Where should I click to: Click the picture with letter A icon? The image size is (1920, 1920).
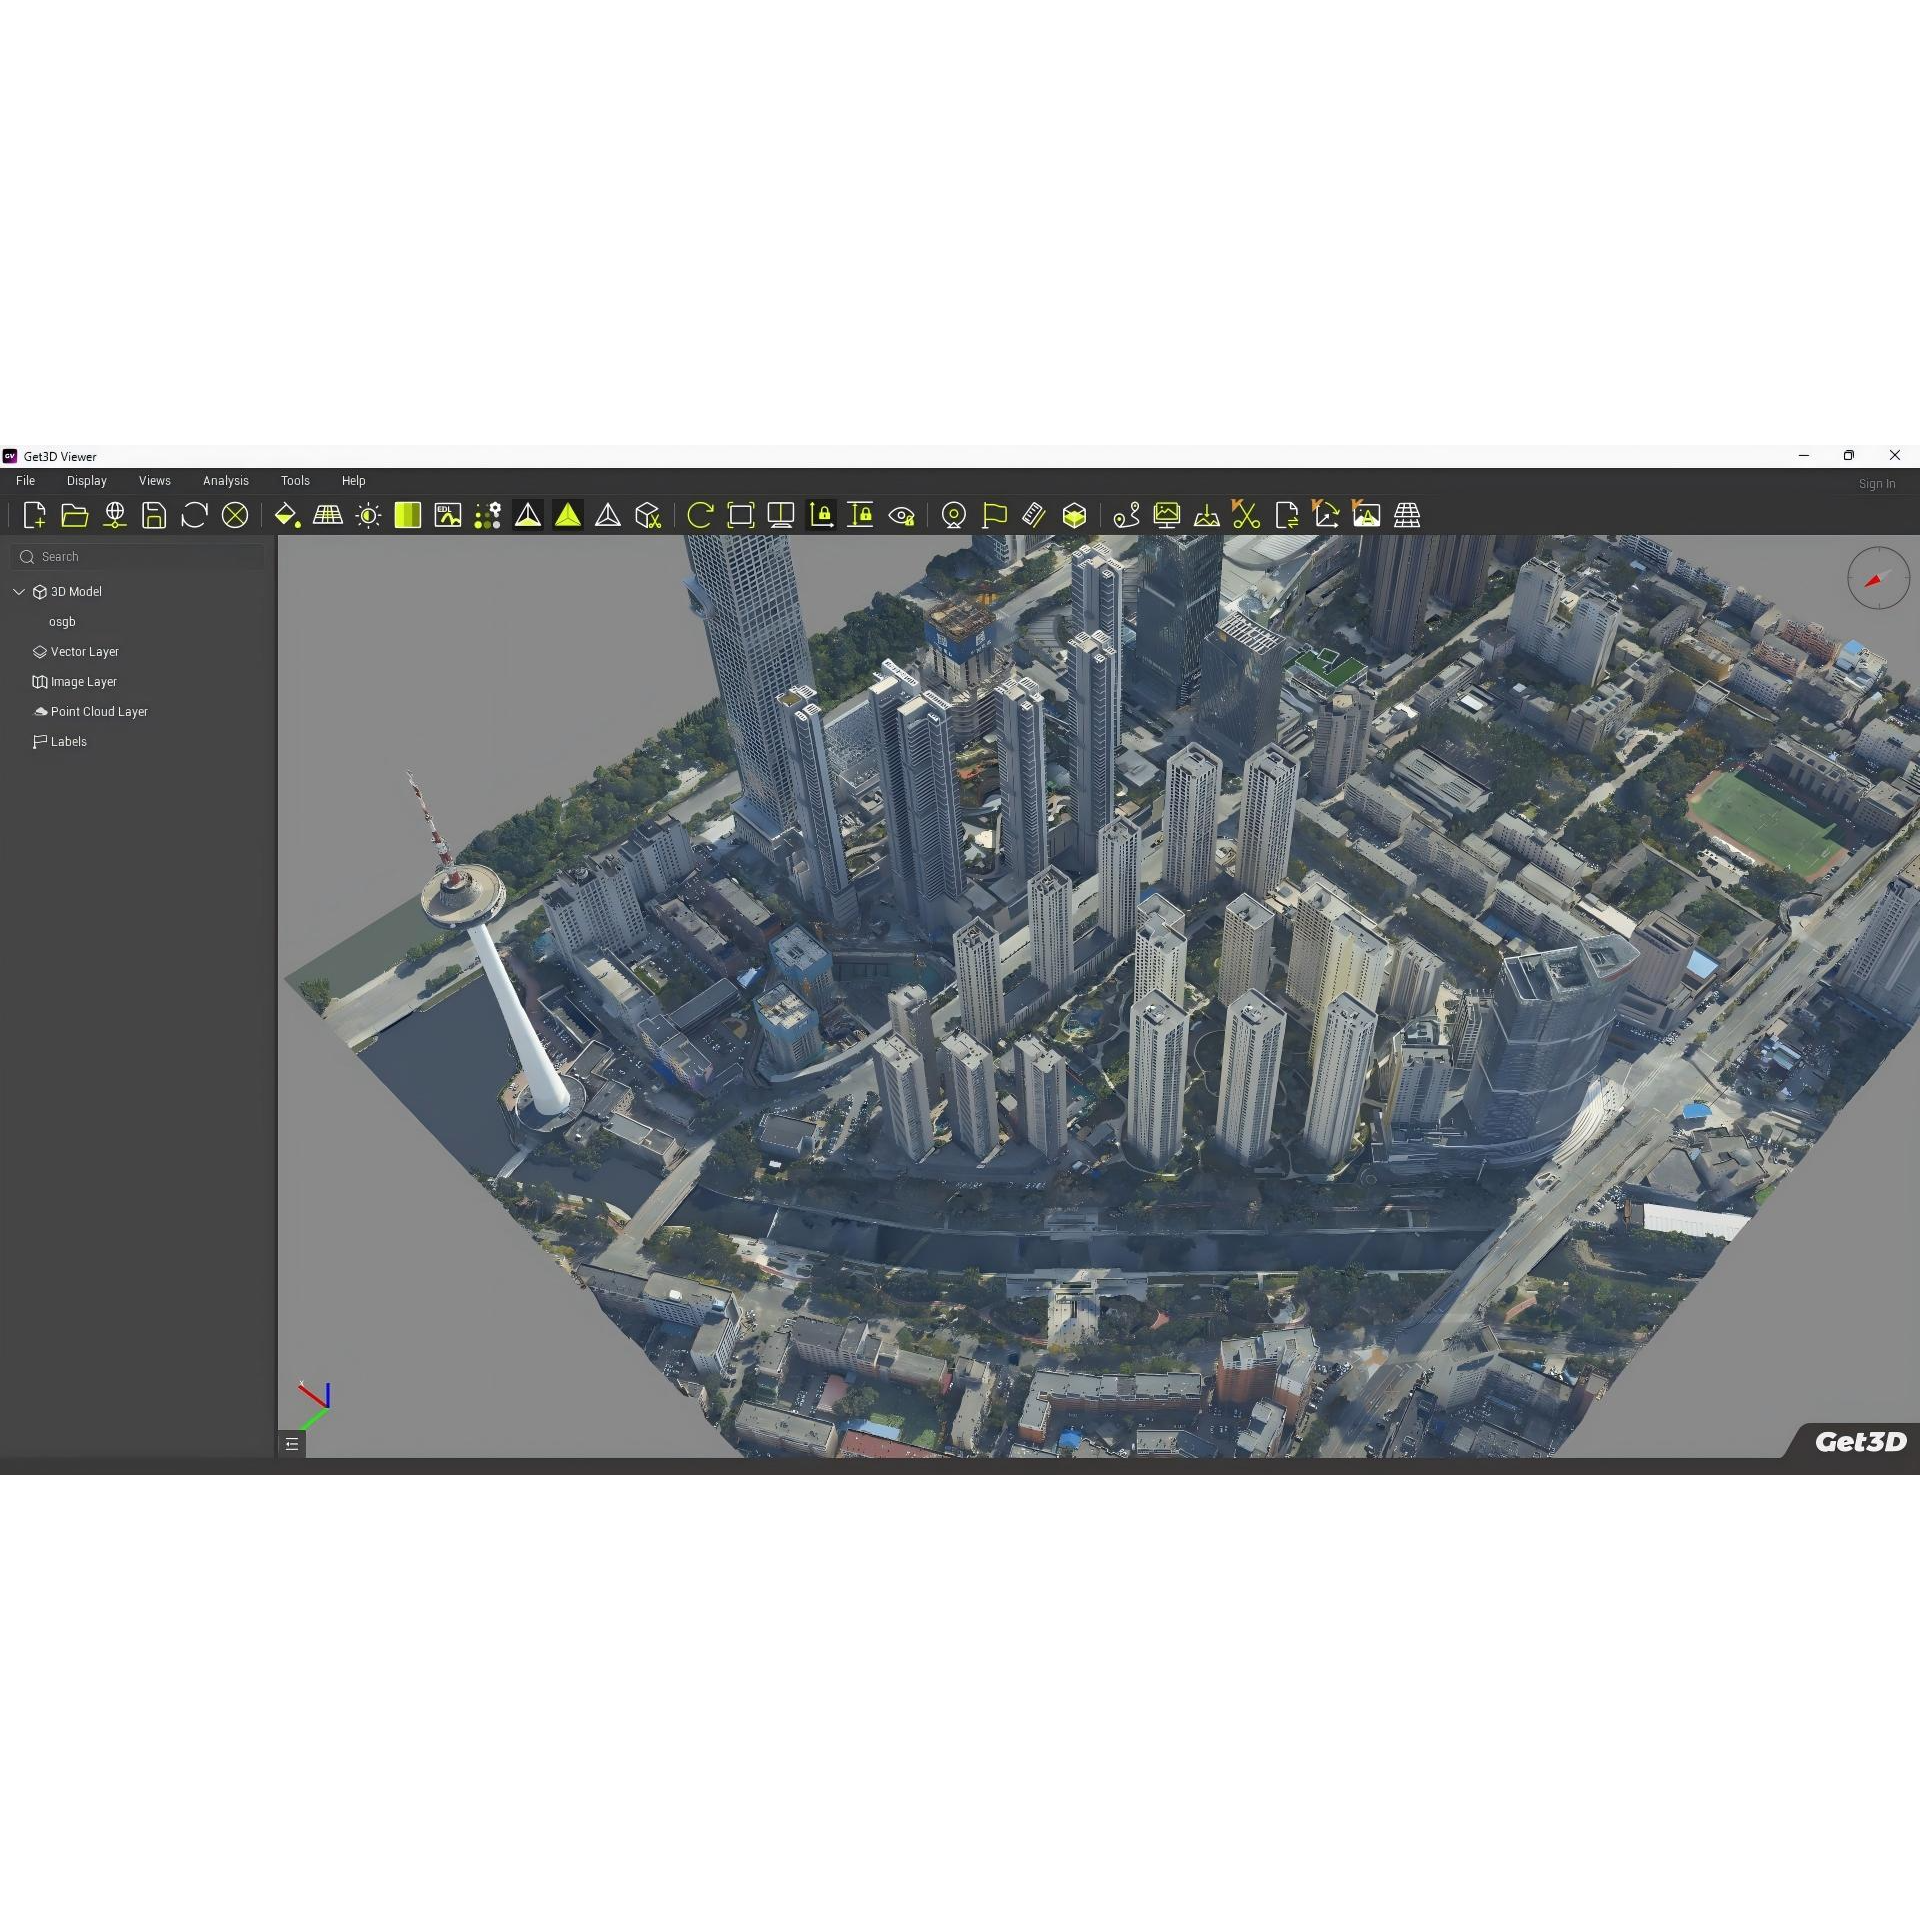click(x=1366, y=514)
